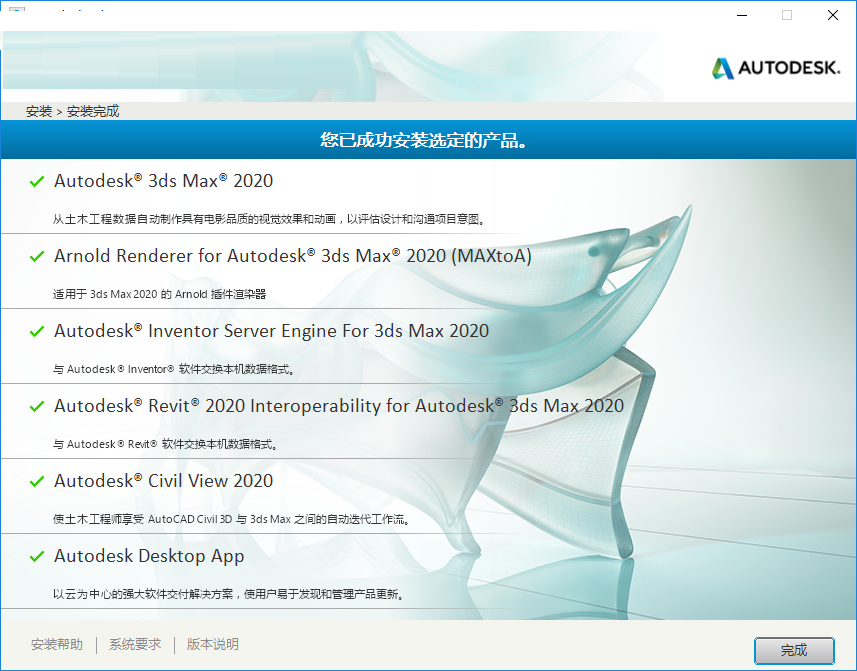The image size is (857, 671).
Task: Select the checkmark by Inventor Server Engine
Action: point(37,332)
